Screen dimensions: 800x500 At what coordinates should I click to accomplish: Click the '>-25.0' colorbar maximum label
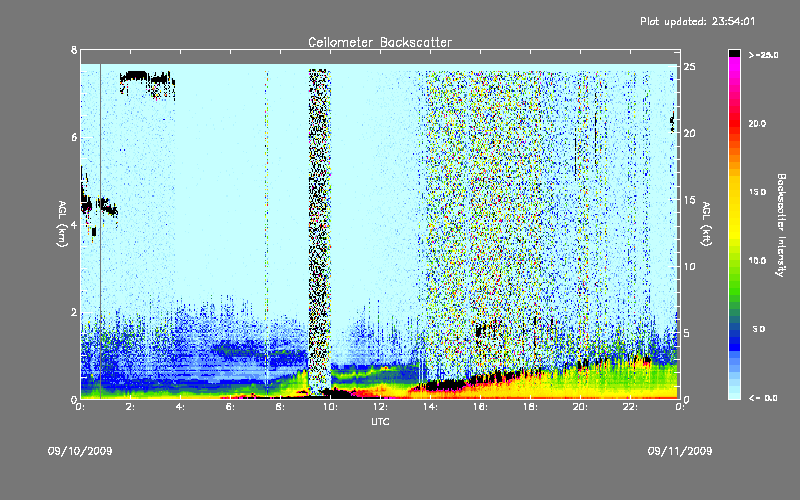pos(763,55)
